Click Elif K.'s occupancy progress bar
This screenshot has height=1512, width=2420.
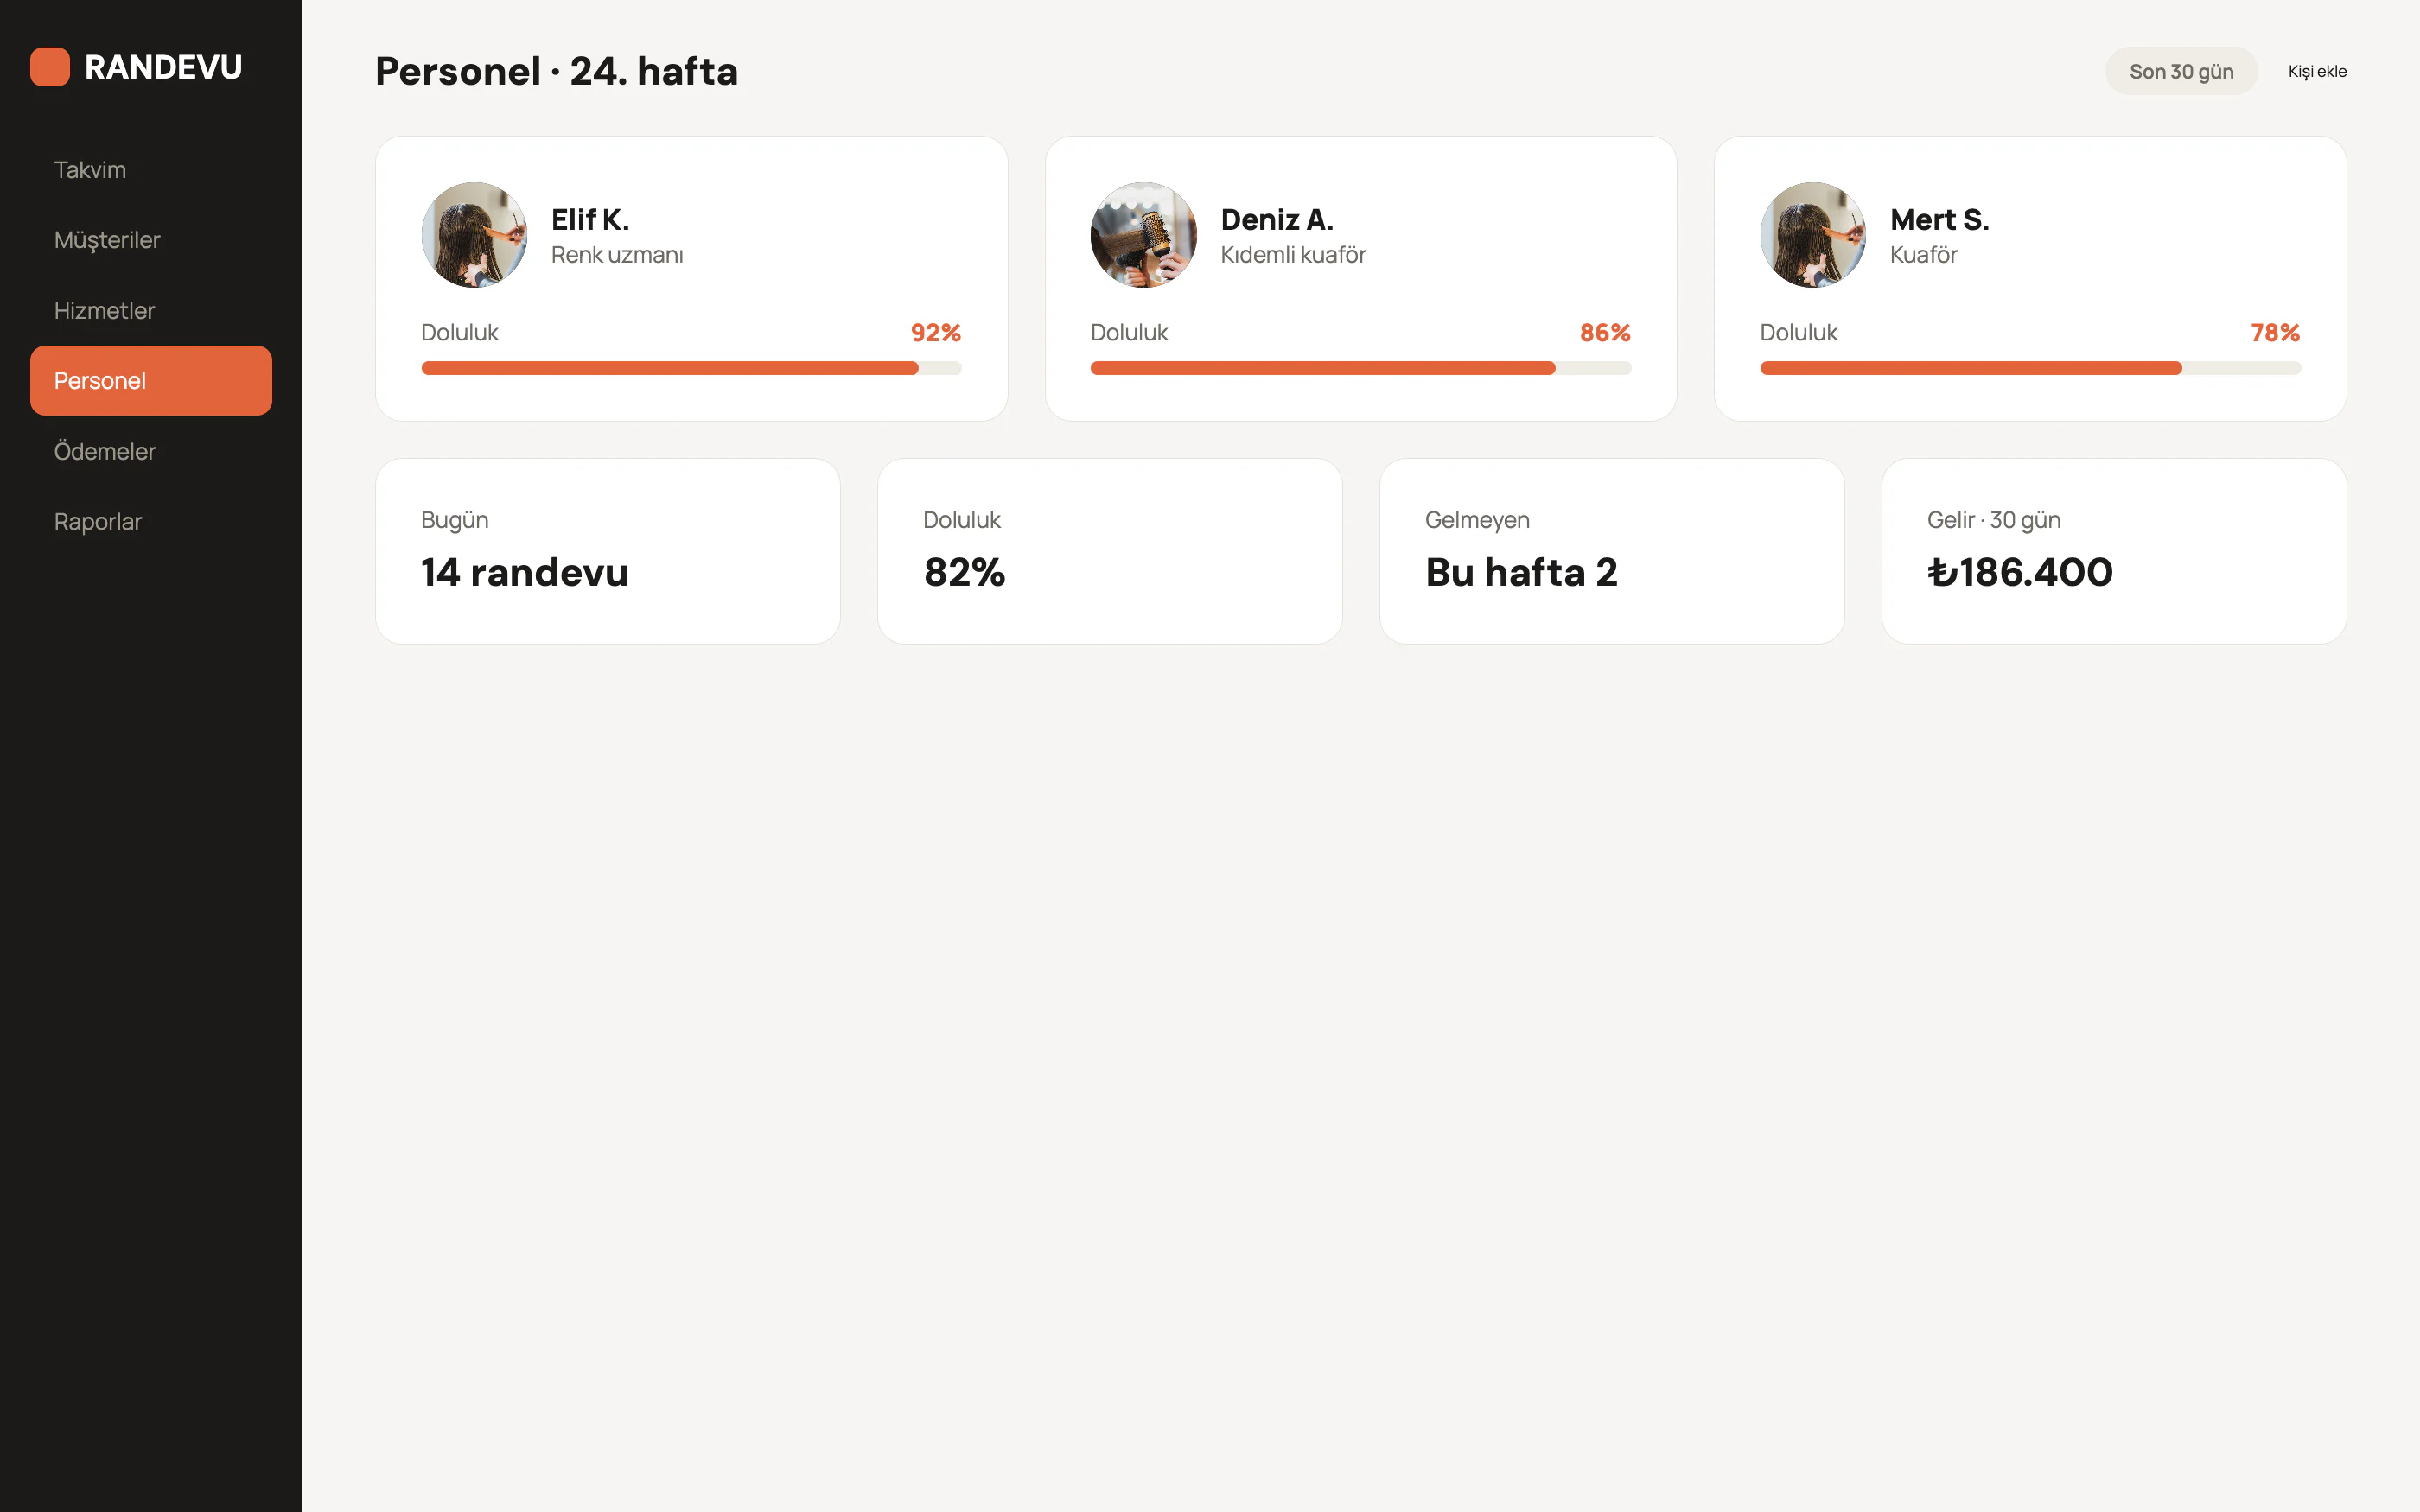(691, 368)
